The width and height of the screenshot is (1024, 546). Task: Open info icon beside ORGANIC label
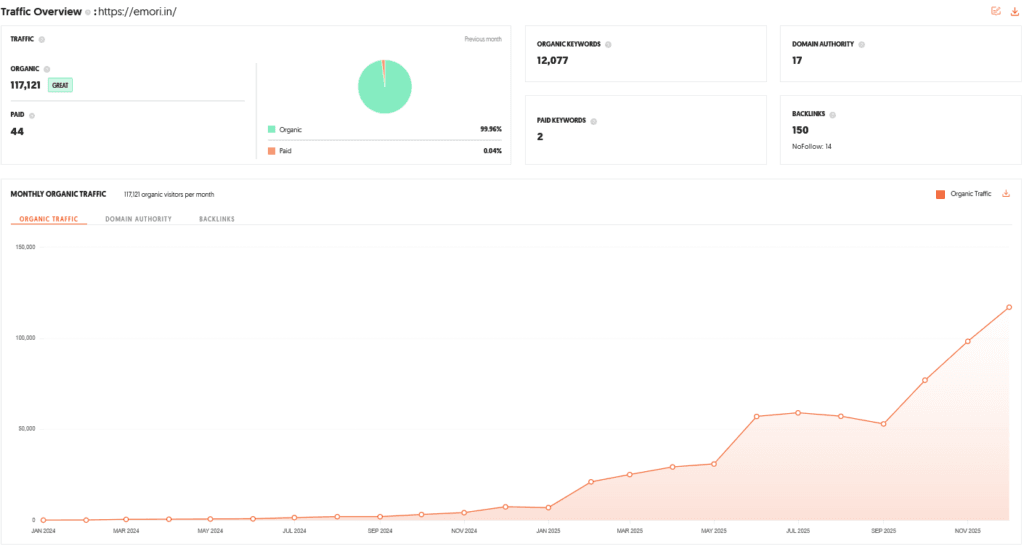coord(46,69)
